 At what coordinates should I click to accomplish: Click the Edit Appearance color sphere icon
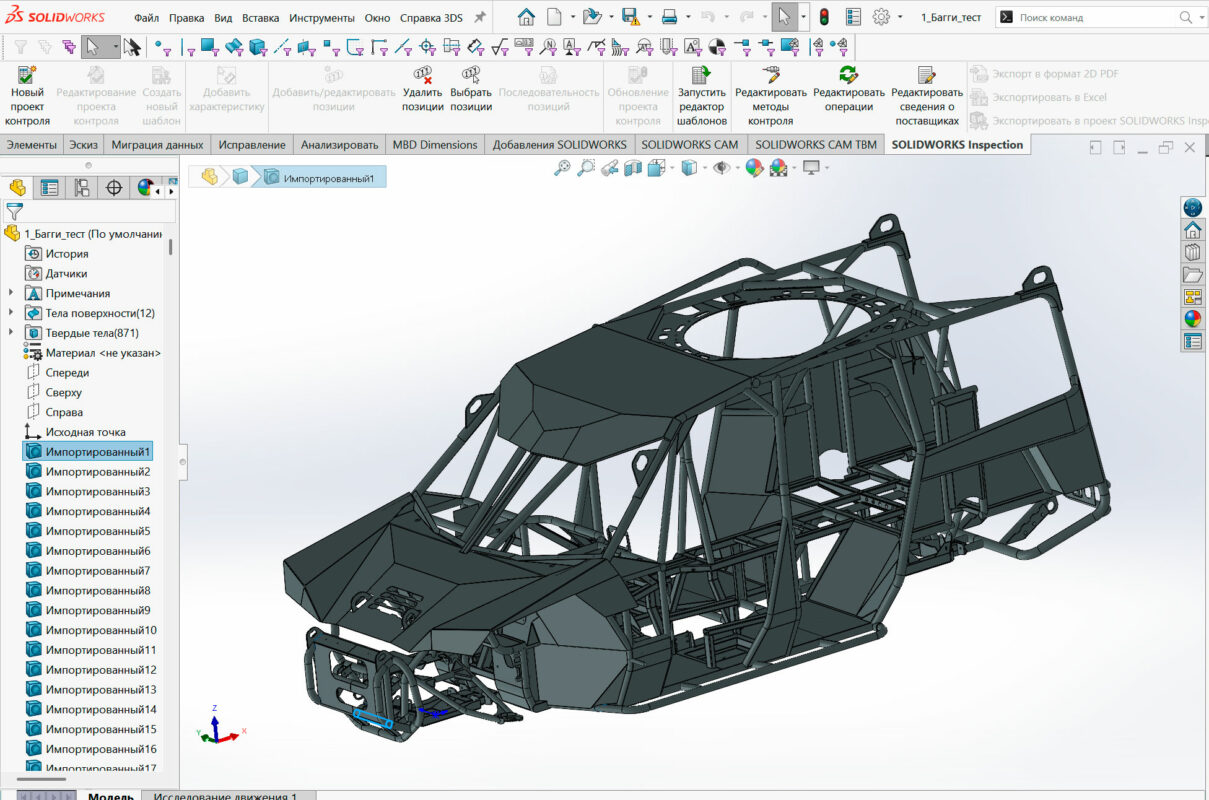(753, 168)
